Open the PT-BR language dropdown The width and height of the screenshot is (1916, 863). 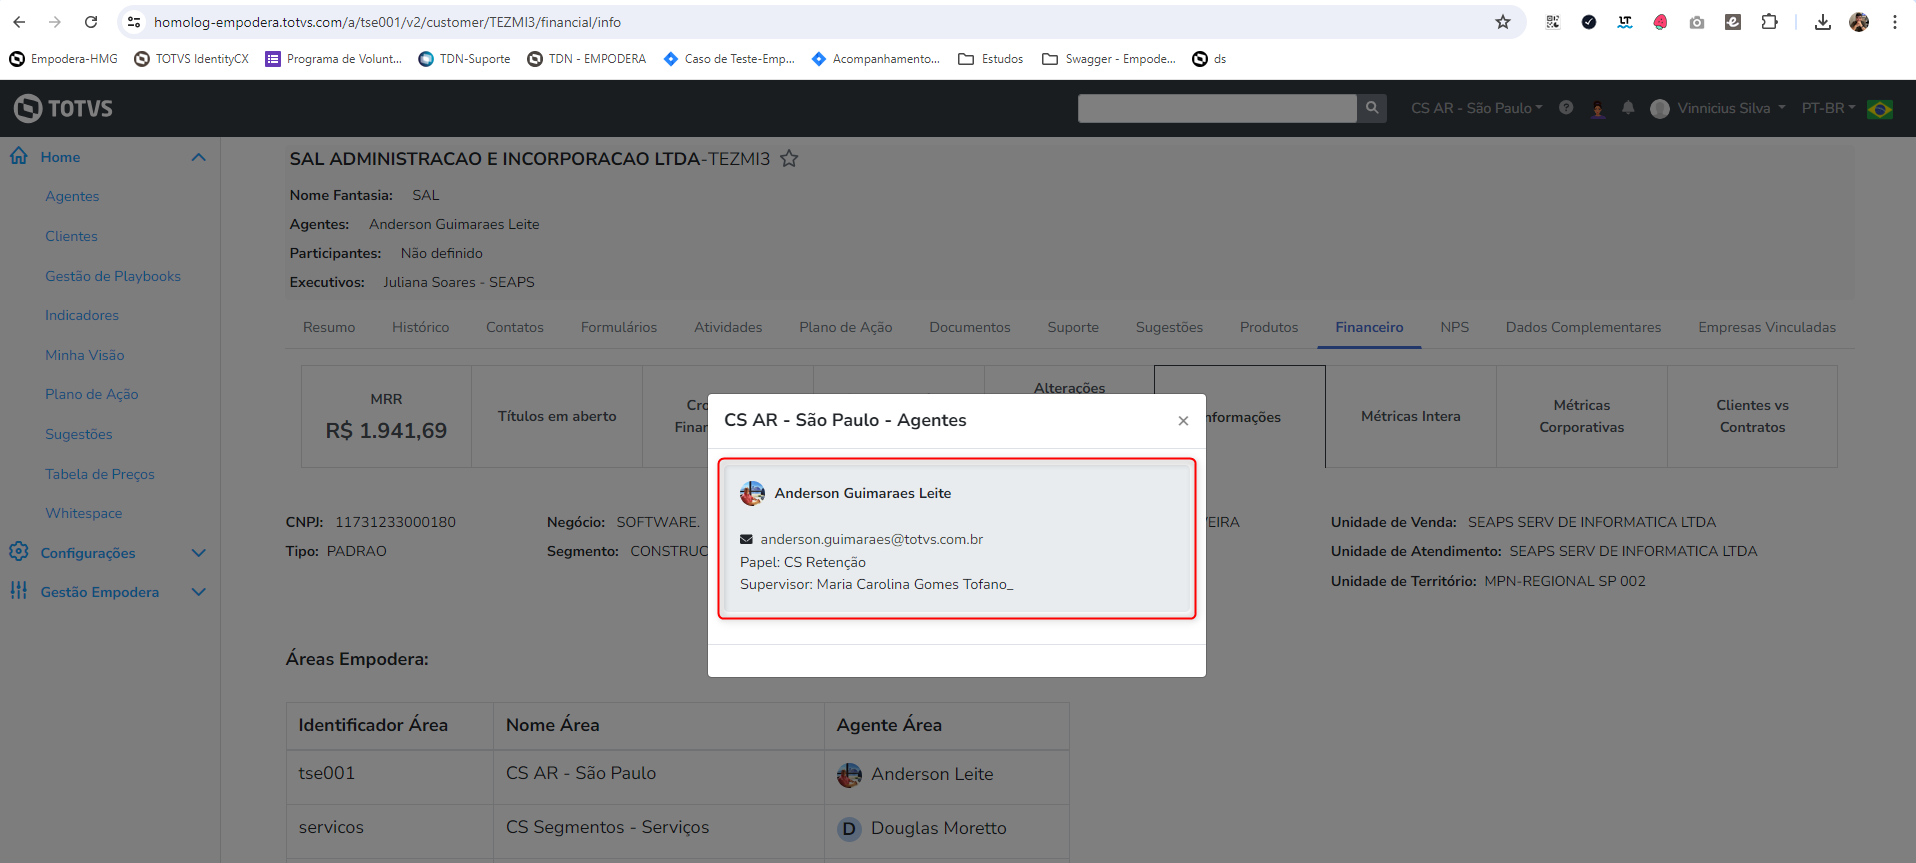(1828, 108)
